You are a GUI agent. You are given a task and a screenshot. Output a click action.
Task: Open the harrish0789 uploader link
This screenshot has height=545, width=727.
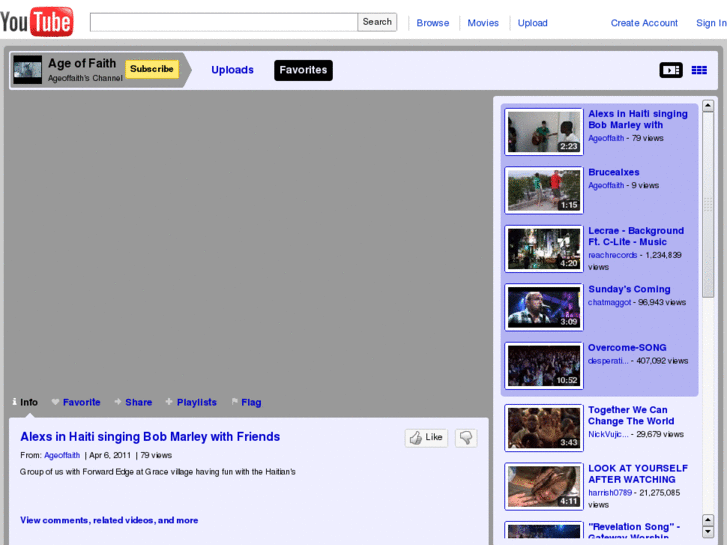[x=610, y=493]
